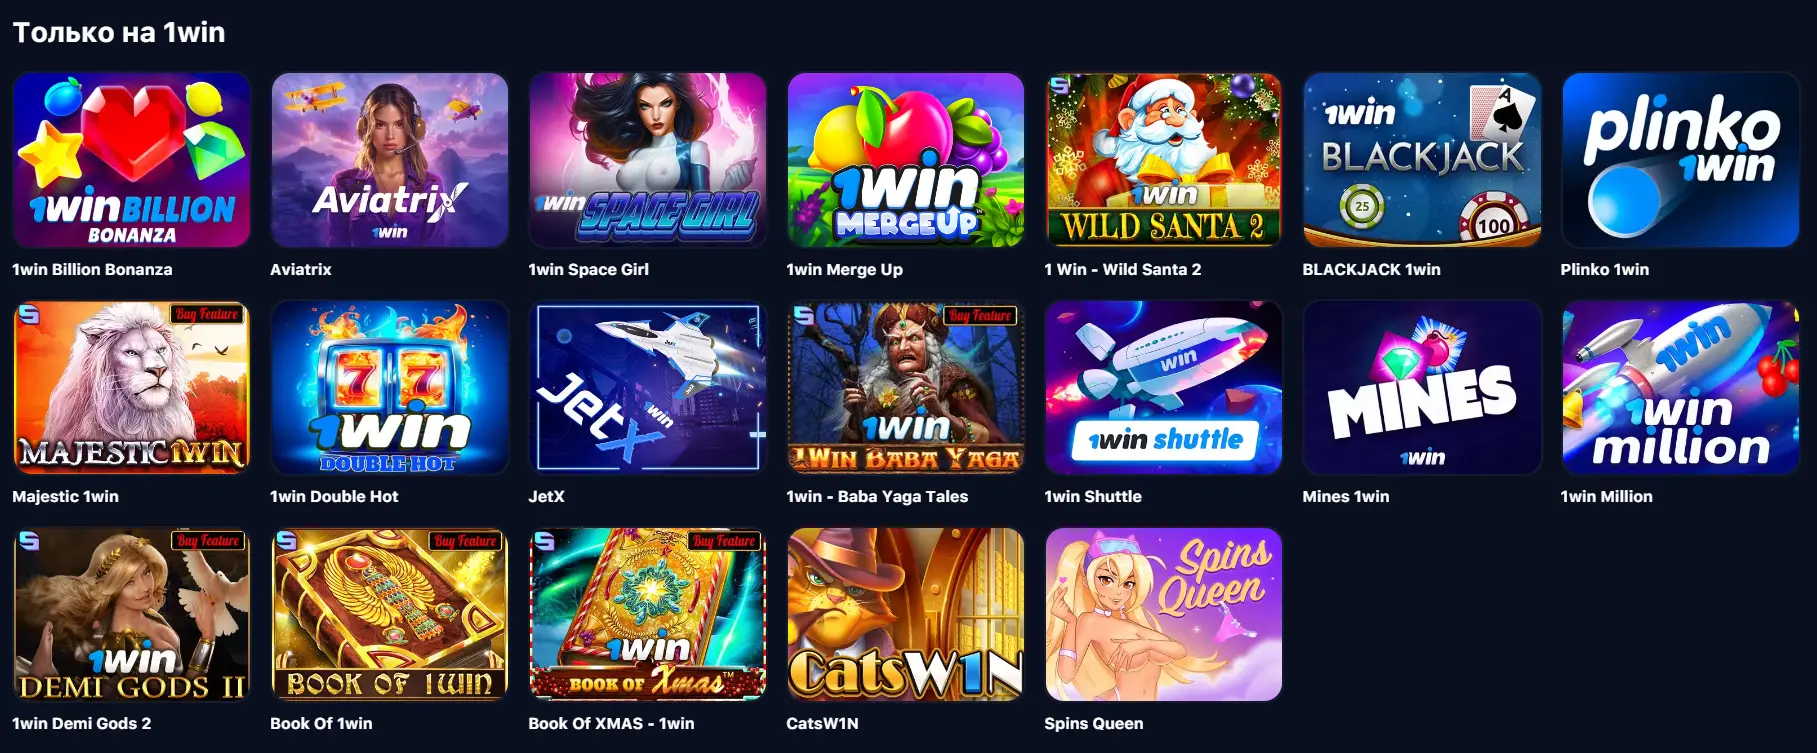1817x753 pixels.
Task: Launch the JetX game thumbnail
Action: pyautogui.click(x=647, y=387)
